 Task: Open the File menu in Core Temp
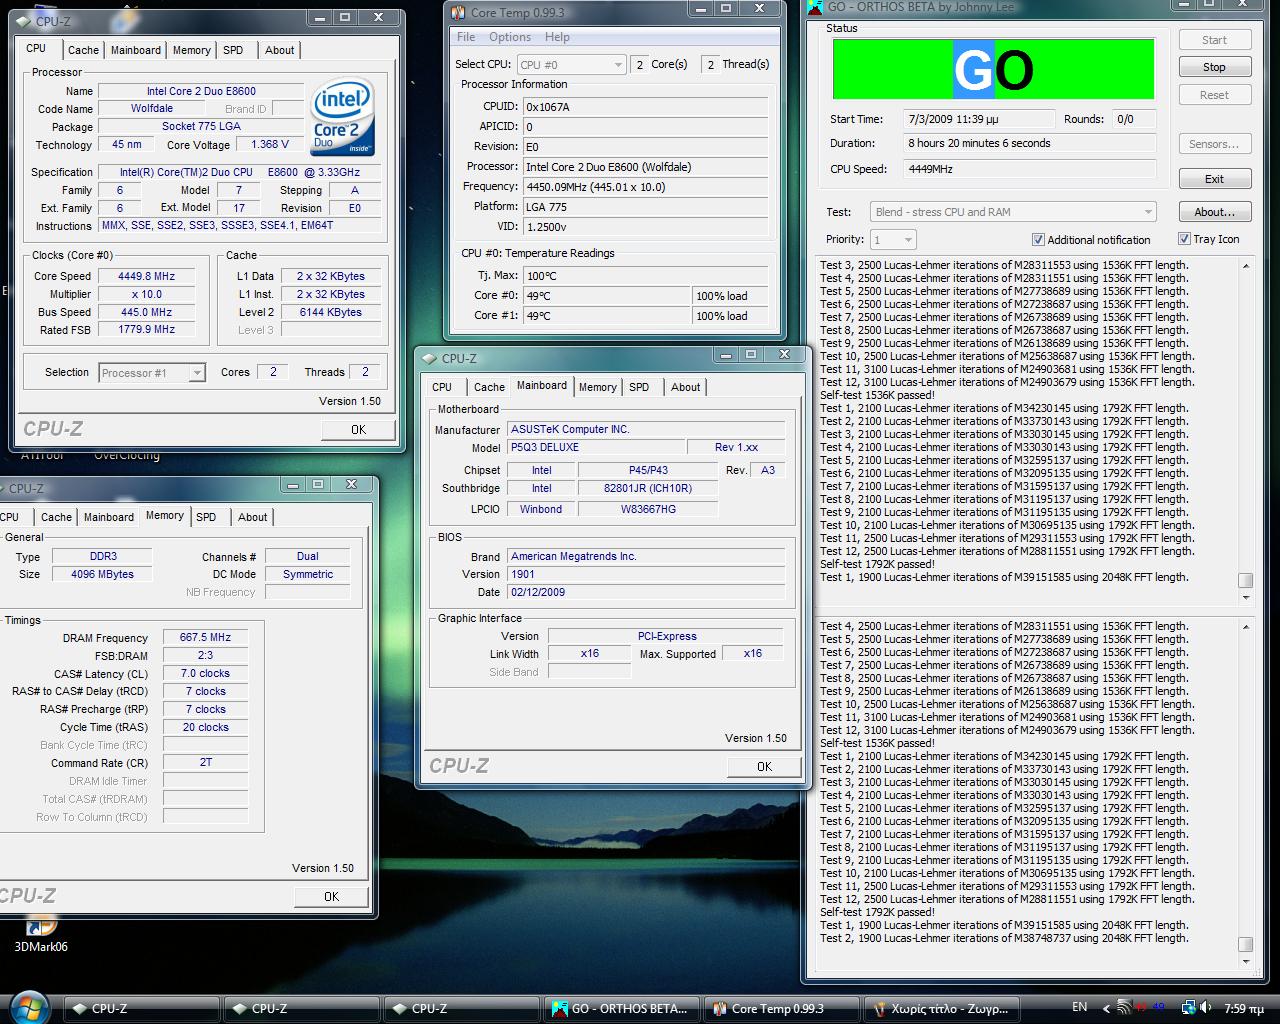pyautogui.click(x=466, y=37)
